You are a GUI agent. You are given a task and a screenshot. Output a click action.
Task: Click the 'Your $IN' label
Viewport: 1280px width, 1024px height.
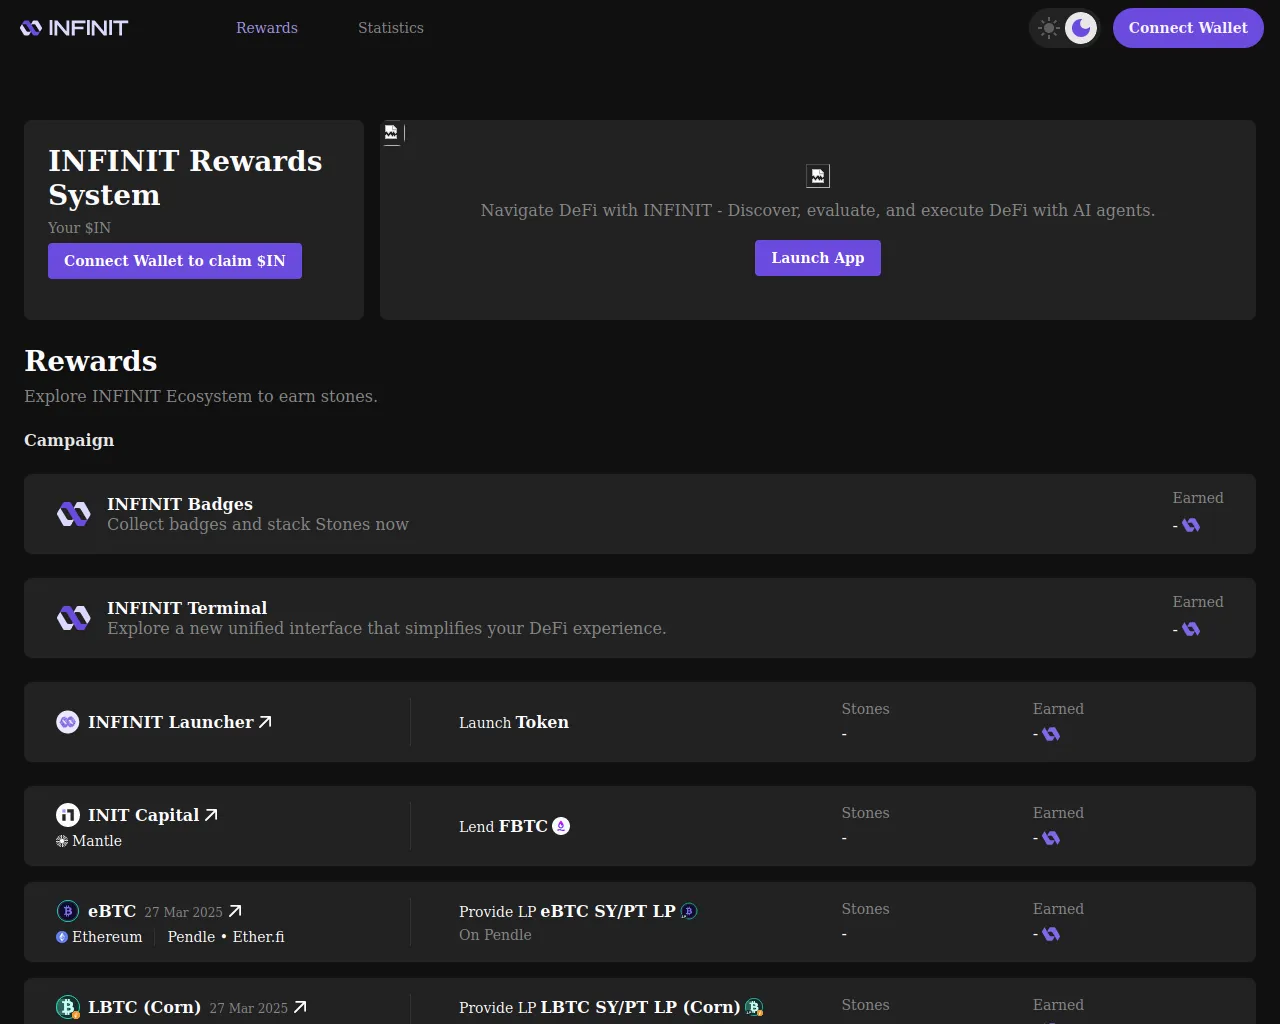click(x=79, y=228)
